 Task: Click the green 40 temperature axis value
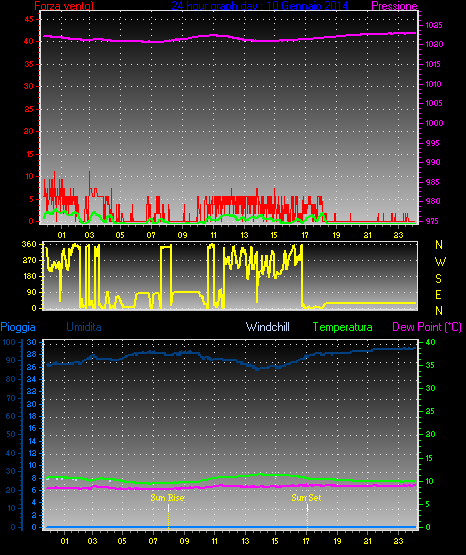coord(430,342)
